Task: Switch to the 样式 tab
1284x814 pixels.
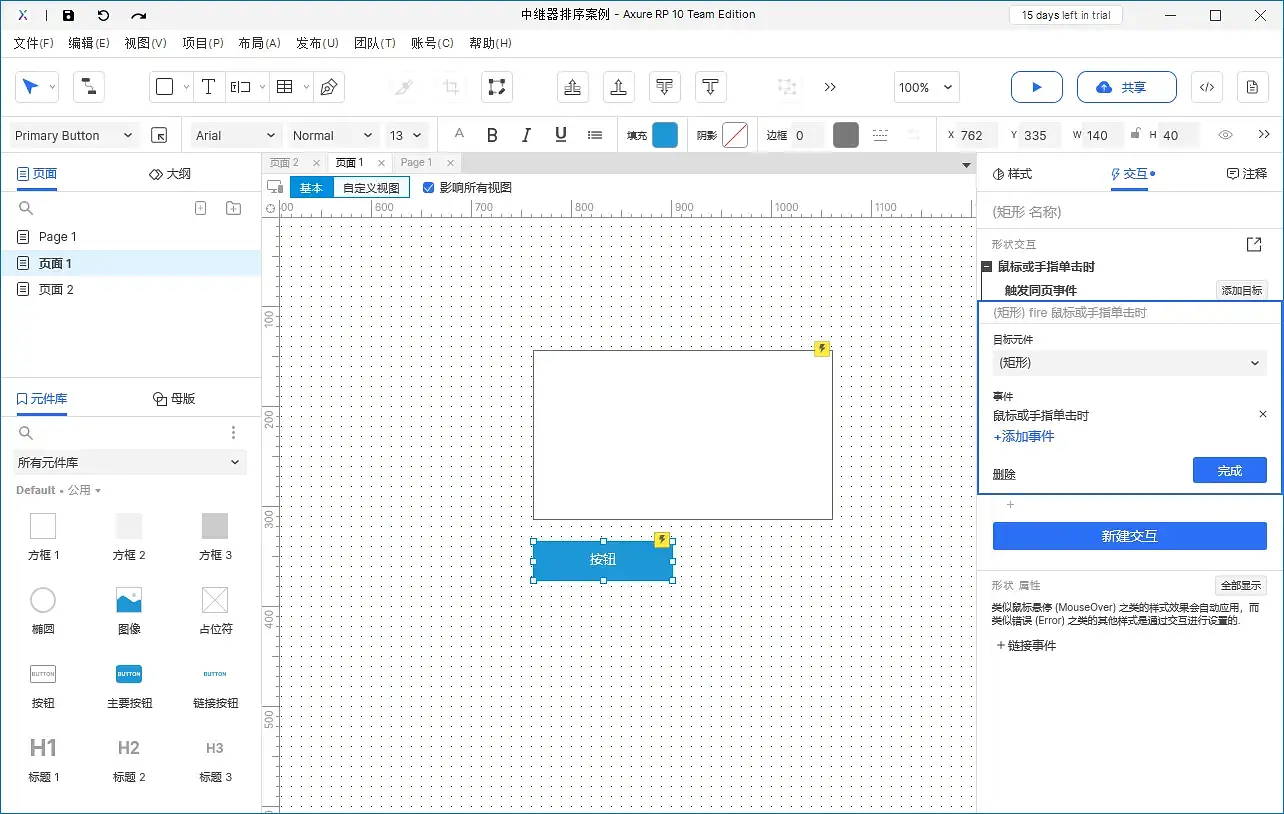Action: [x=1012, y=173]
